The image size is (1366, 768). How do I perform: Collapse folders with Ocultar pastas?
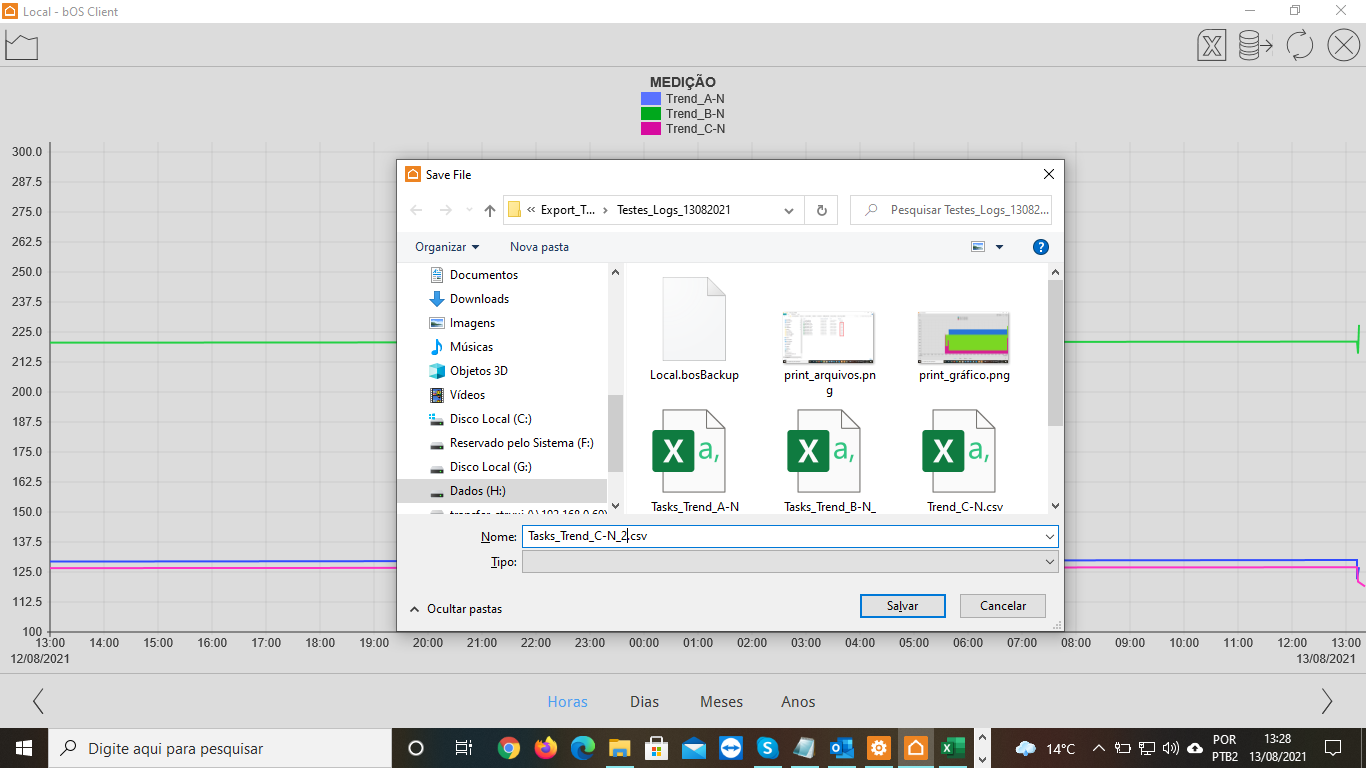456,609
